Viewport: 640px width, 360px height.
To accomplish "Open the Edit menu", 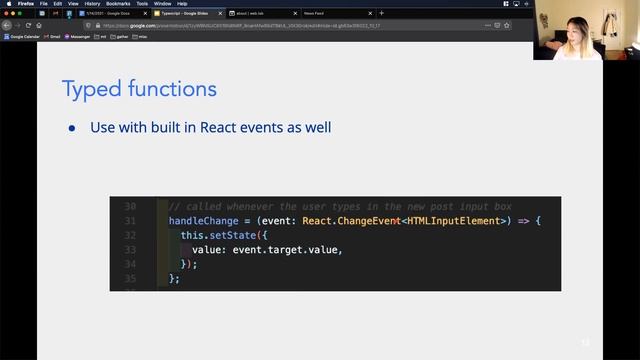I will pyautogui.click(x=58, y=4).
